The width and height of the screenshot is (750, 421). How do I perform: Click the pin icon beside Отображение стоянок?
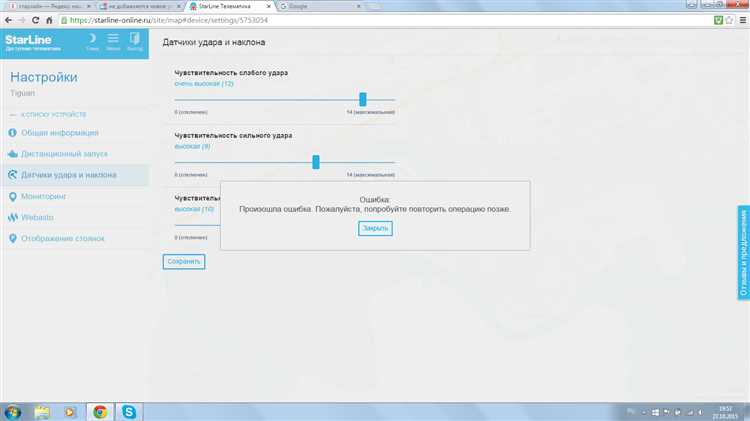(x=12, y=238)
